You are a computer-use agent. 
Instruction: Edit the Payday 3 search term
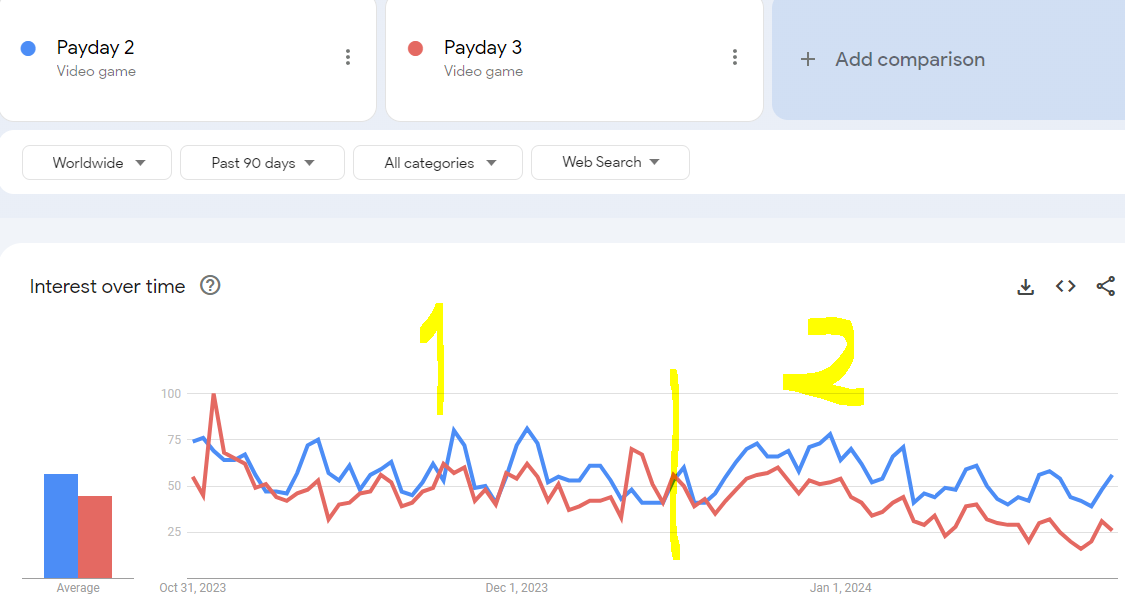(x=483, y=48)
